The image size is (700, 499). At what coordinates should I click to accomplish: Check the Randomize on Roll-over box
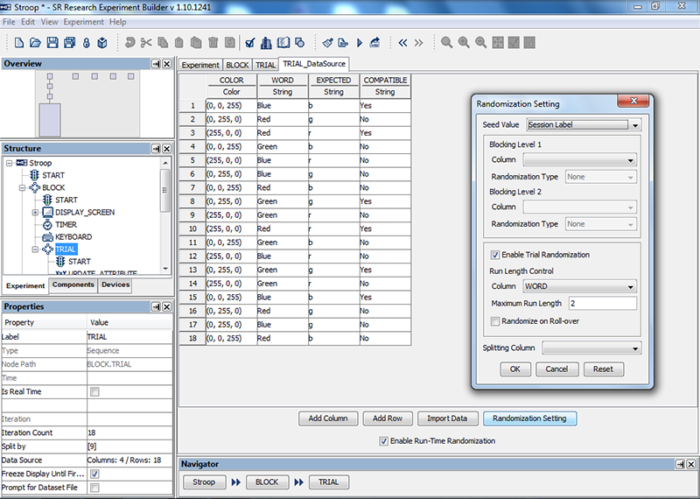pyautogui.click(x=496, y=320)
